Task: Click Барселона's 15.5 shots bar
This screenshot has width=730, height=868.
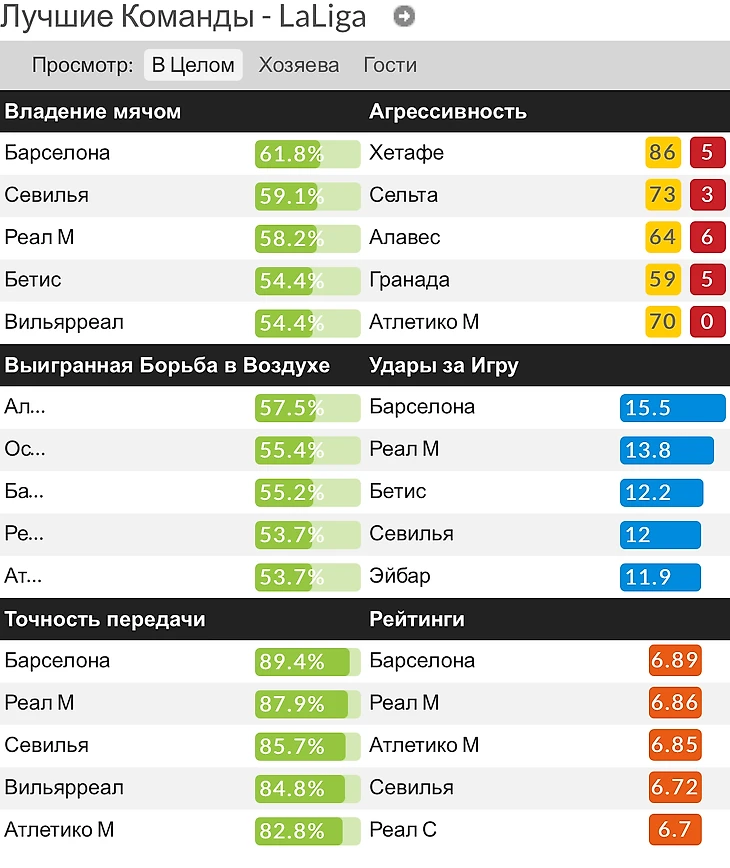Action: coord(672,408)
